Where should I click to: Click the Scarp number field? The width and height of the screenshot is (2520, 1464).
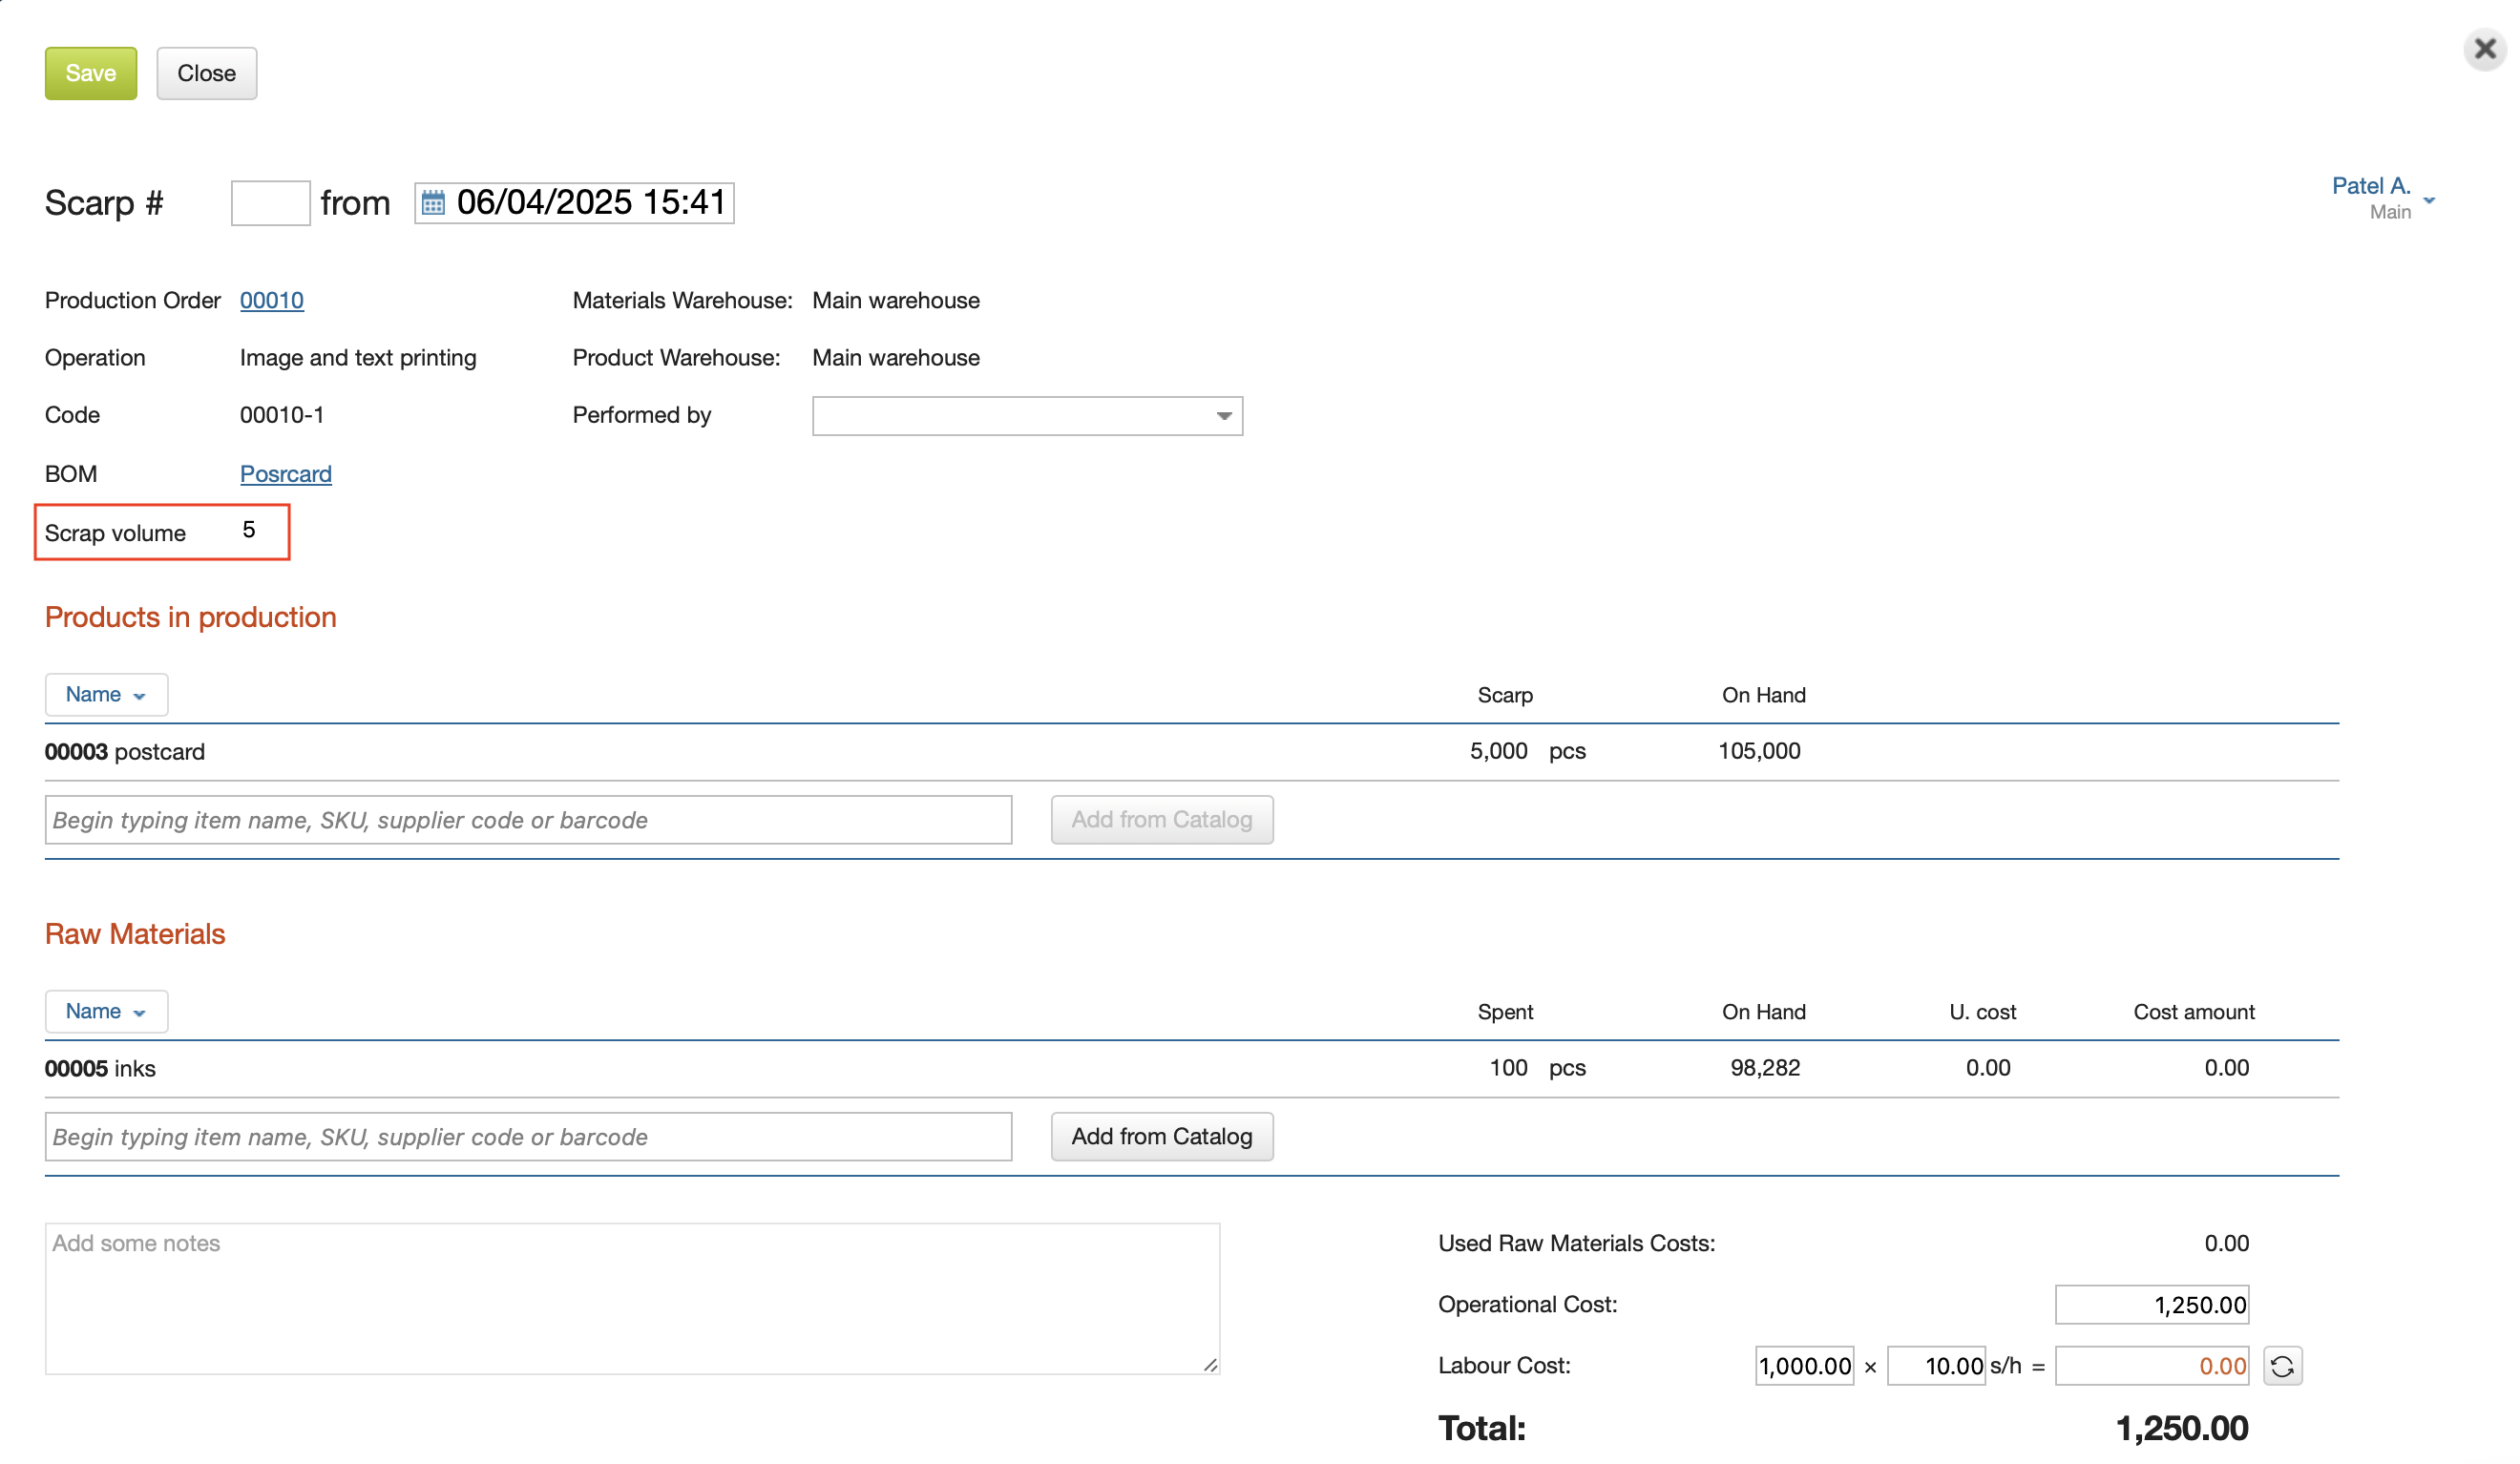point(269,202)
